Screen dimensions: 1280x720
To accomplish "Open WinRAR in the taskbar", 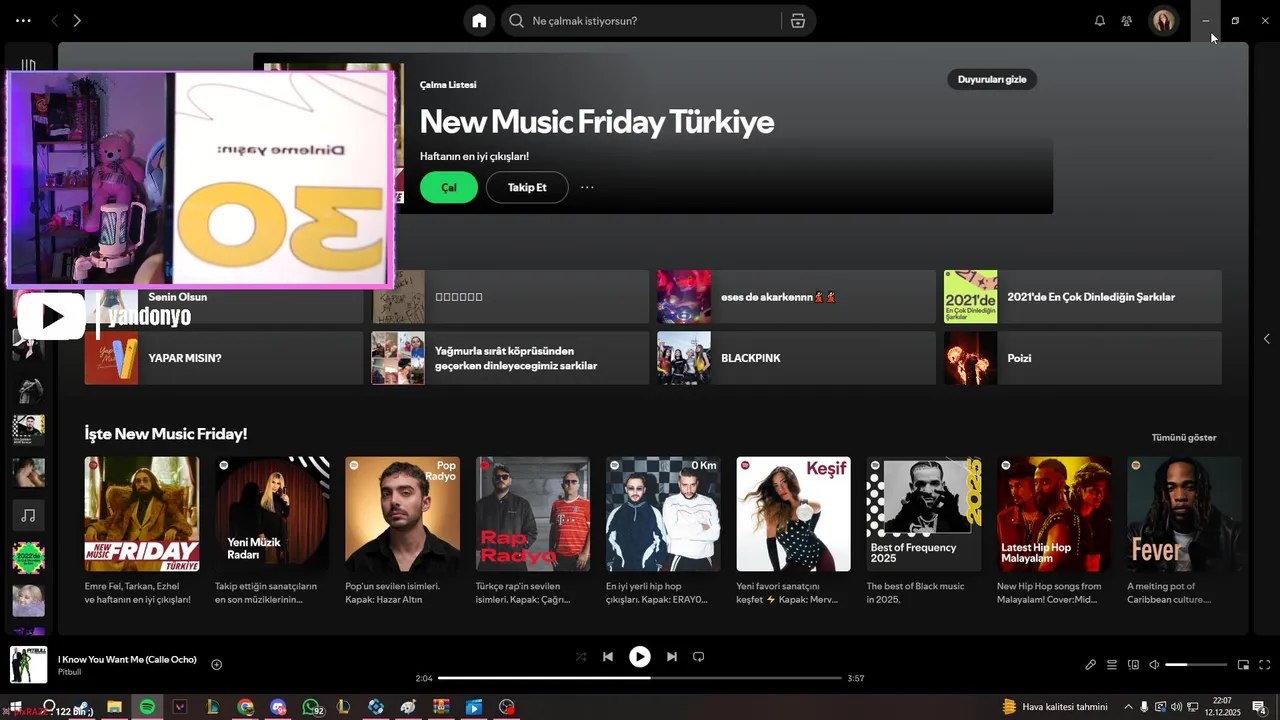I will (441, 707).
